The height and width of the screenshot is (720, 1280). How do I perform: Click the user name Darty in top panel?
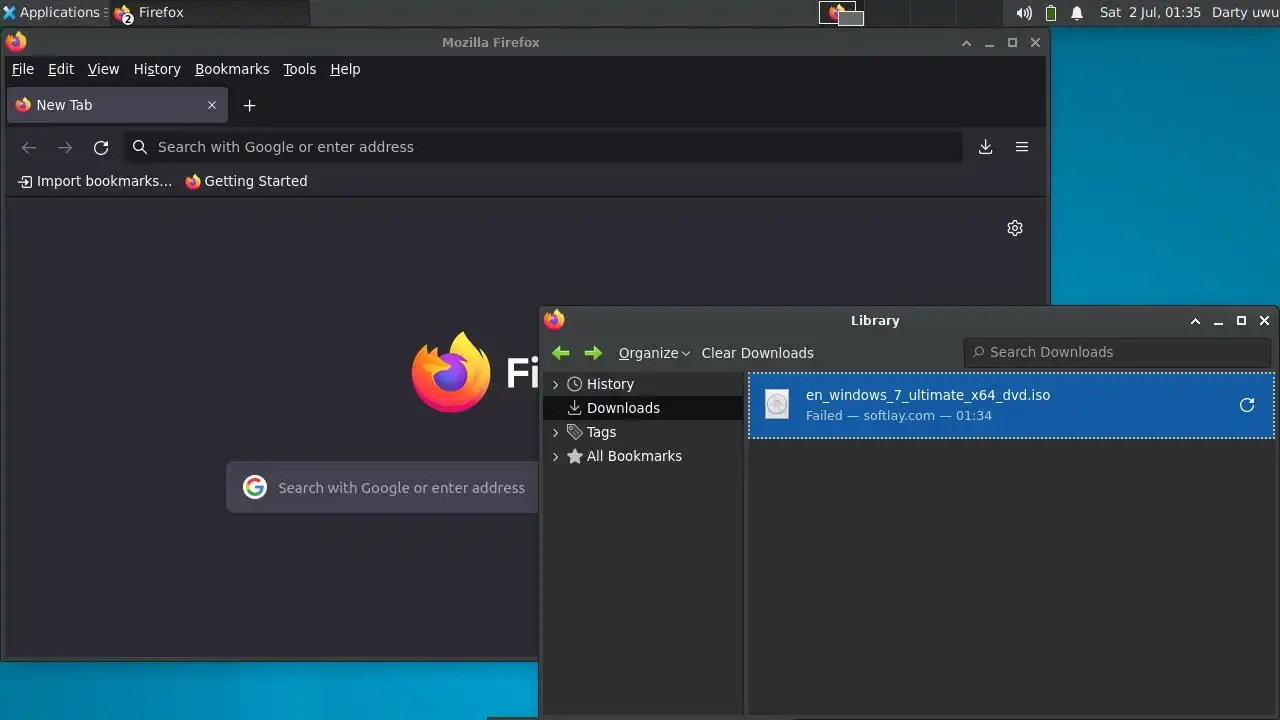pos(1245,13)
